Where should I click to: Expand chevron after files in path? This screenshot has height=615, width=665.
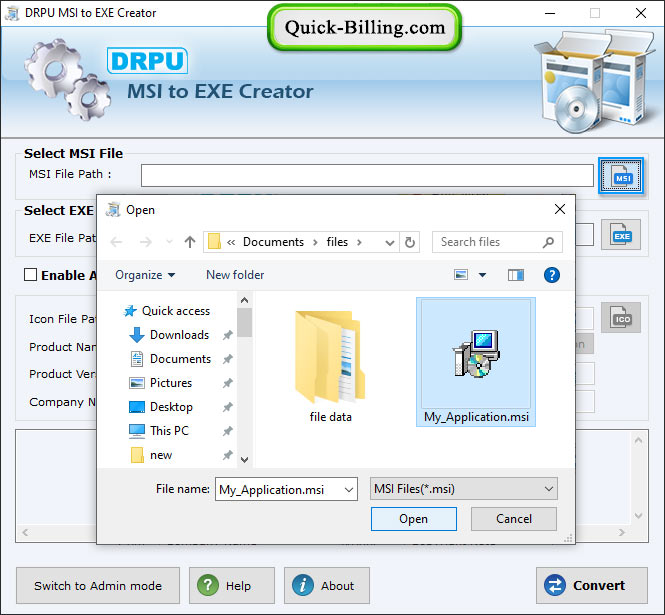pyautogui.click(x=359, y=242)
